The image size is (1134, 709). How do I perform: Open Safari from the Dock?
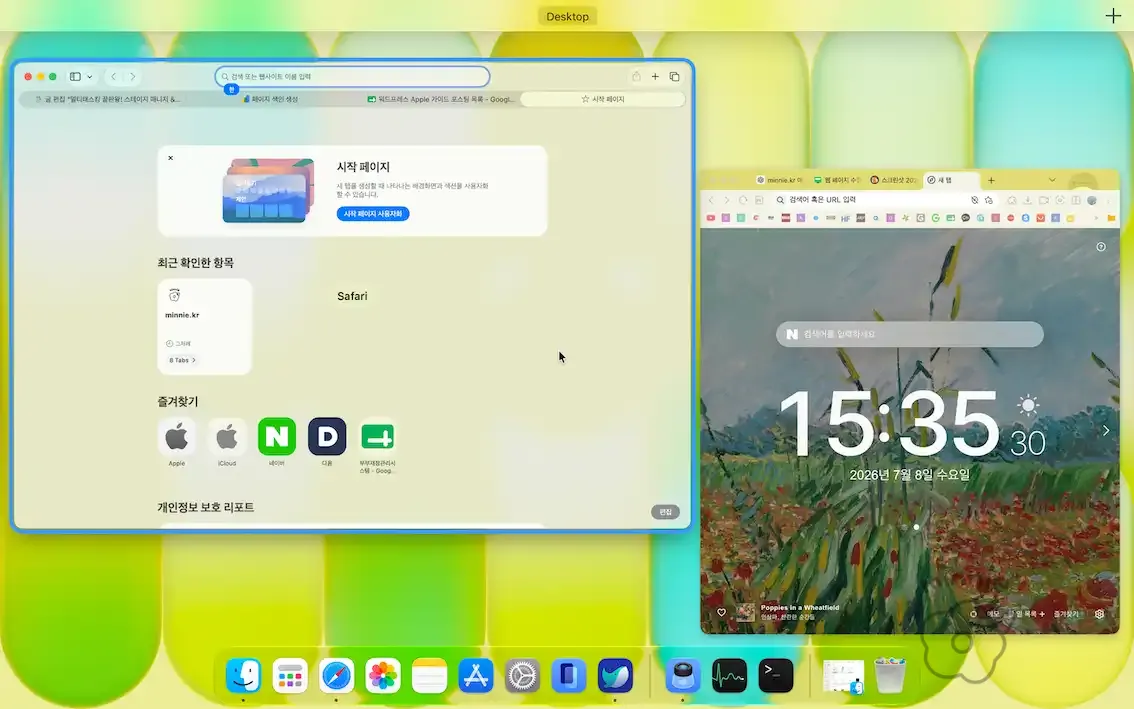336,676
